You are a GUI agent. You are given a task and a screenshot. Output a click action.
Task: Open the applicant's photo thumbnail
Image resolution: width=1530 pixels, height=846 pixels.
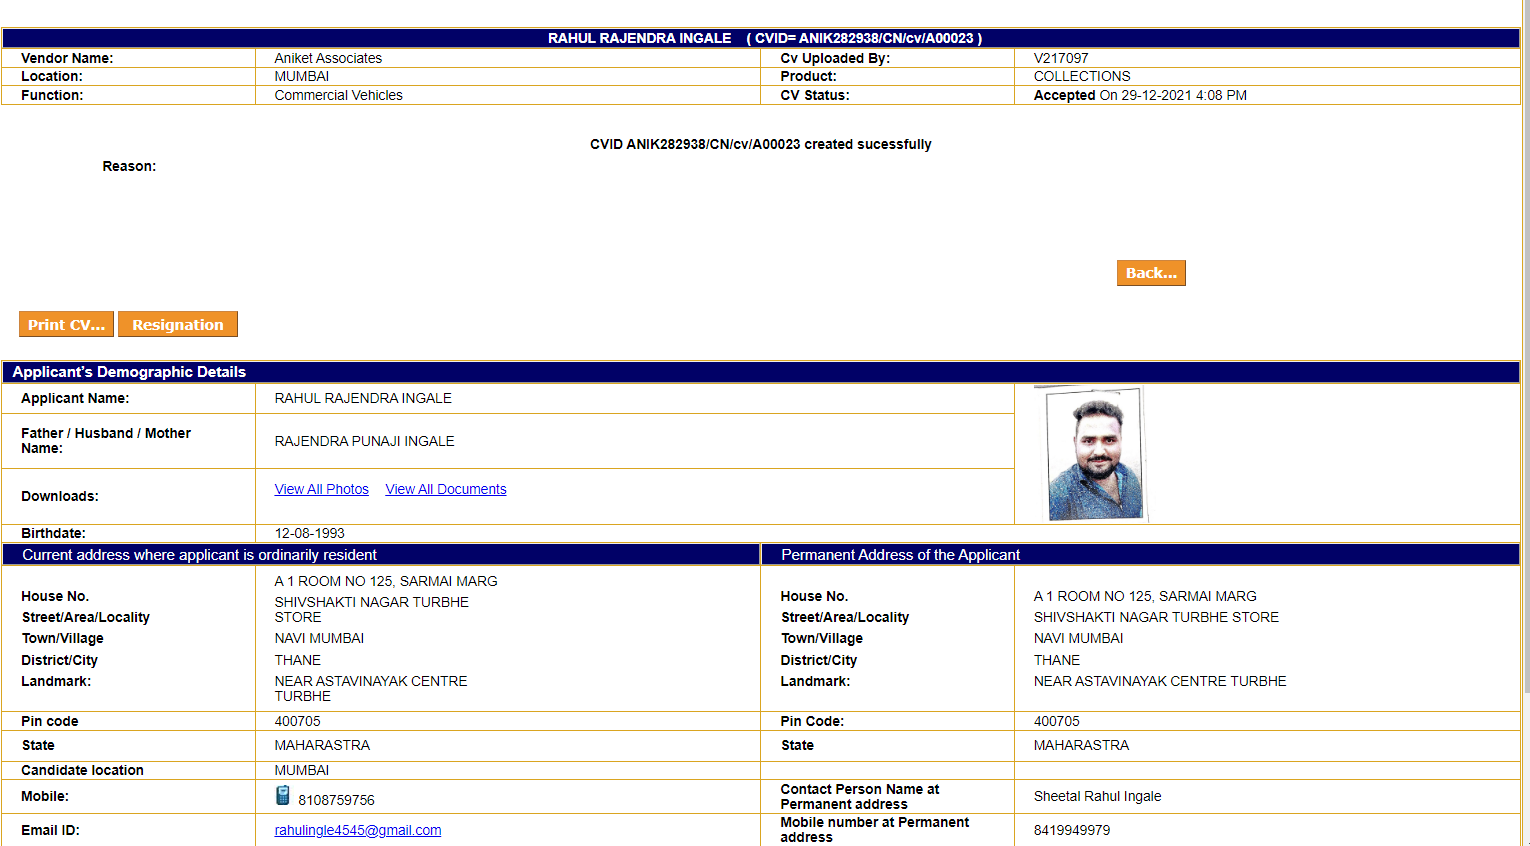coord(1094,455)
